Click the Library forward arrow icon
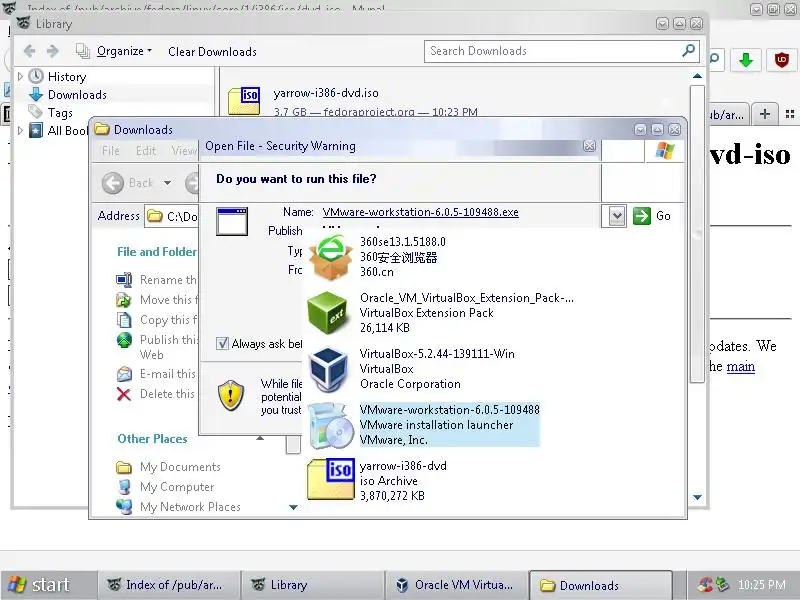This screenshot has height=600, width=800. (x=53, y=51)
